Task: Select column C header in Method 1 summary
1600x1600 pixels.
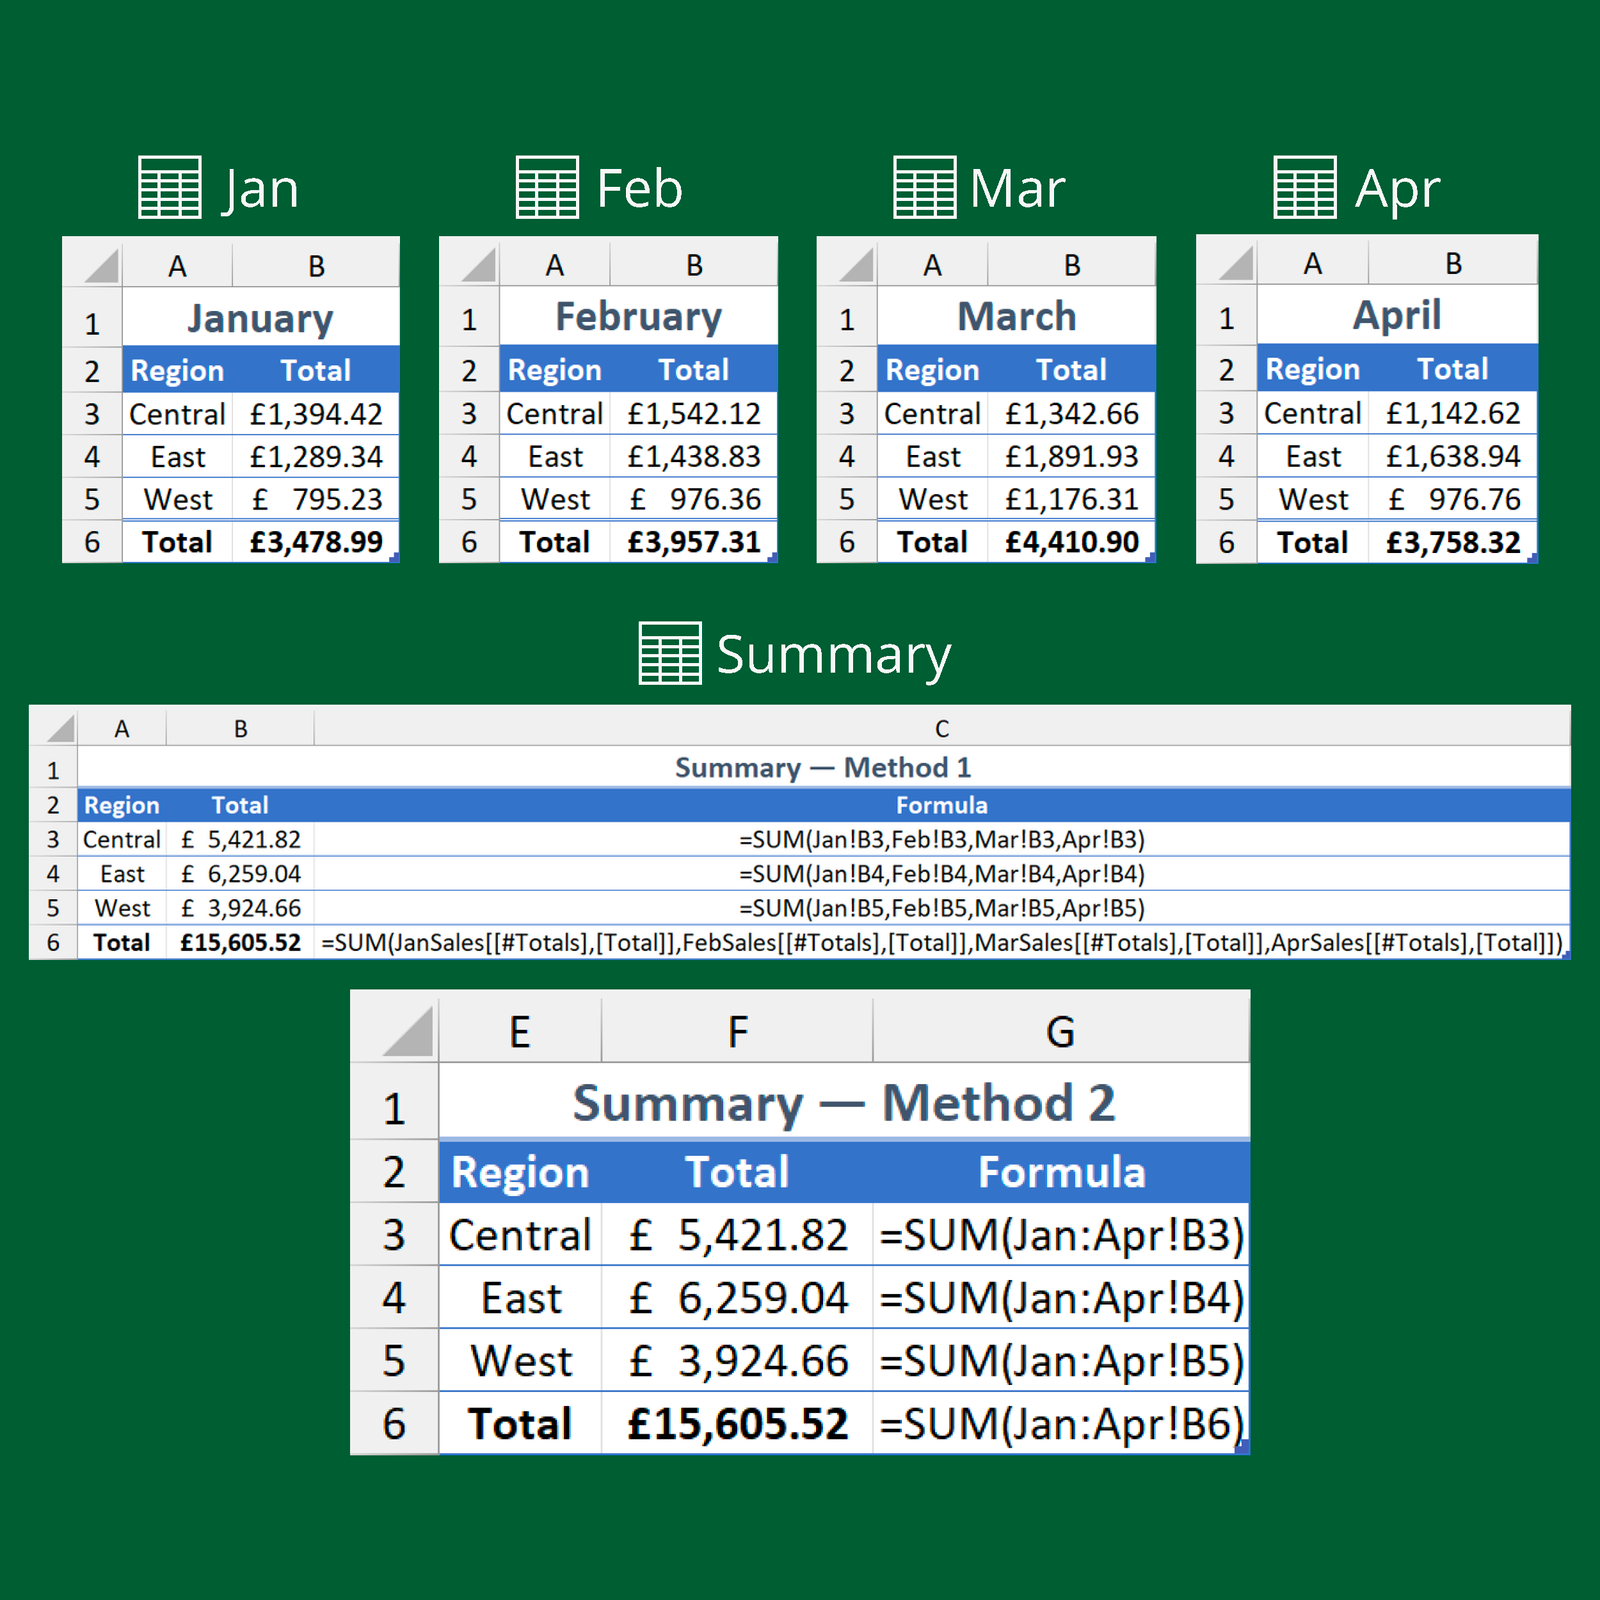Action: coord(941,729)
